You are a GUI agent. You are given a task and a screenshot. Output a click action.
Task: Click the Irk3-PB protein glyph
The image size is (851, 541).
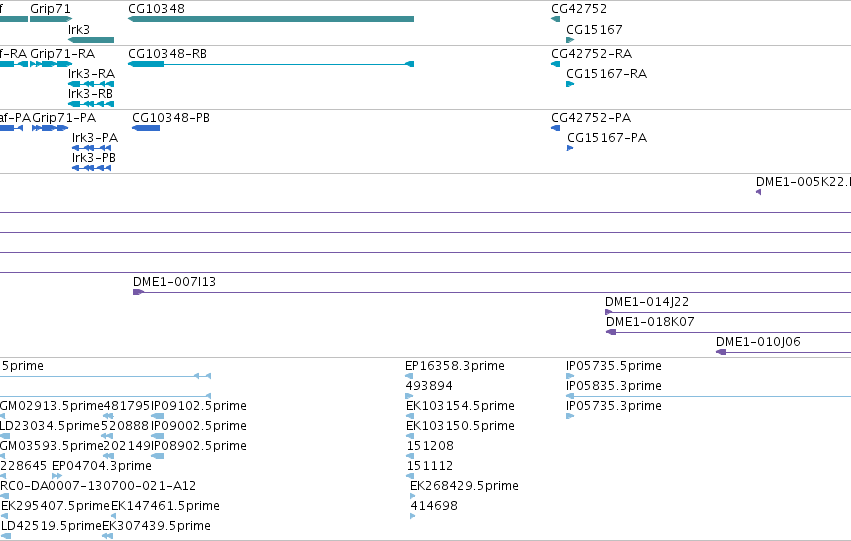point(92,168)
